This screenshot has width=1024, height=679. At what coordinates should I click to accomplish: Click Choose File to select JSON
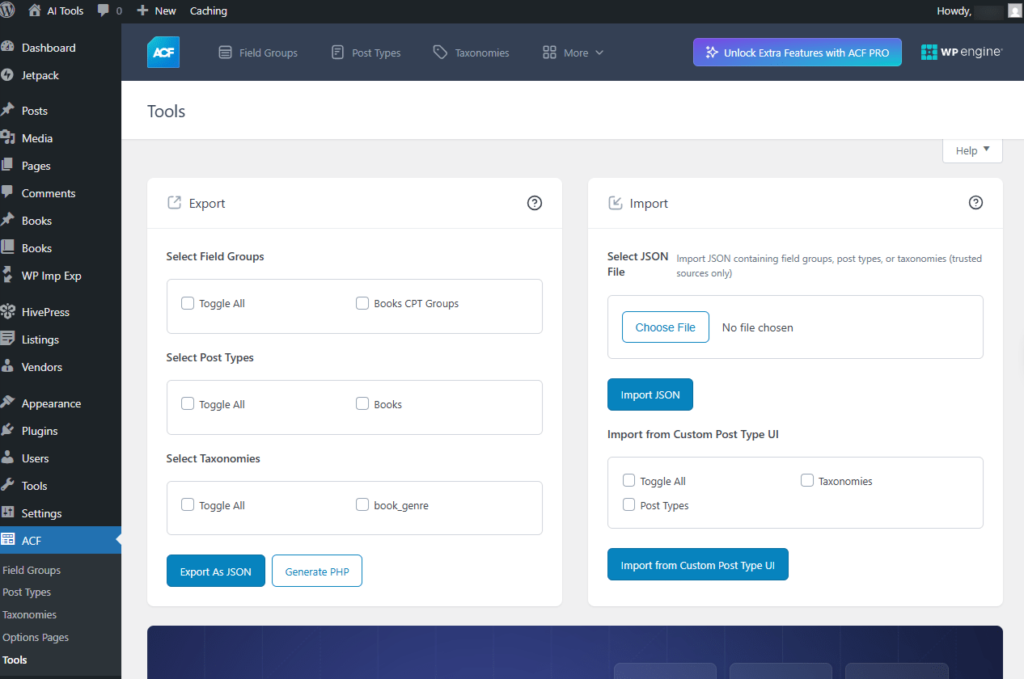665,327
